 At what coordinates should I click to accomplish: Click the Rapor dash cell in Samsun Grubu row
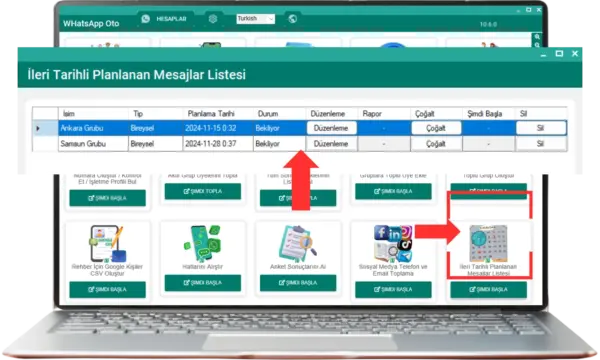click(x=384, y=144)
